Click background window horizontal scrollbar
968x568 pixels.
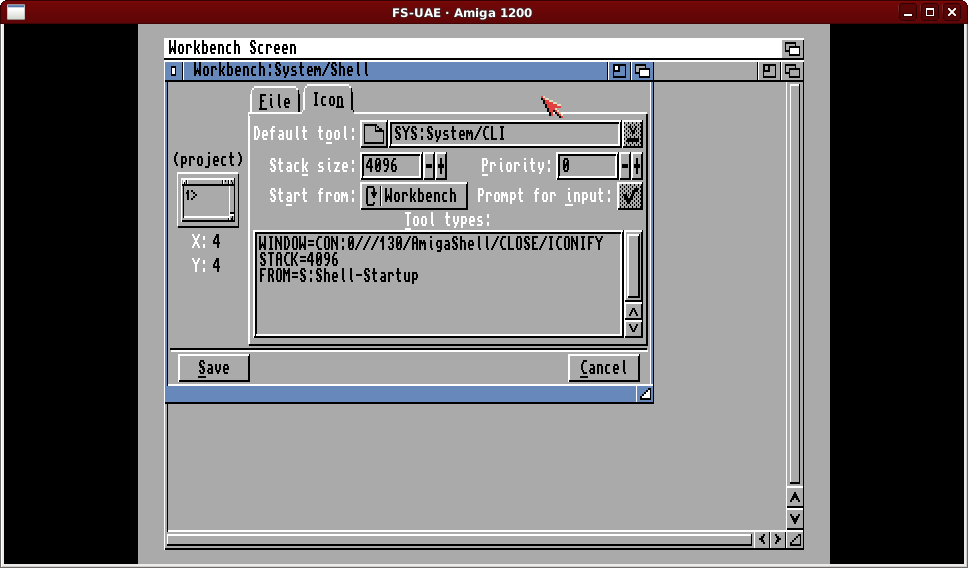click(460, 540)
